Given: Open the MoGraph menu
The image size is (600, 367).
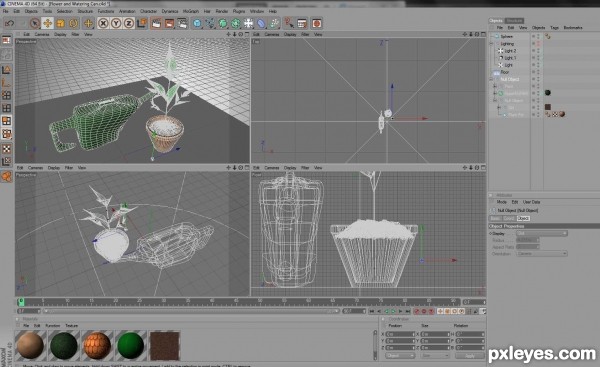Looking at the screenshot, I should click(191, 11).
